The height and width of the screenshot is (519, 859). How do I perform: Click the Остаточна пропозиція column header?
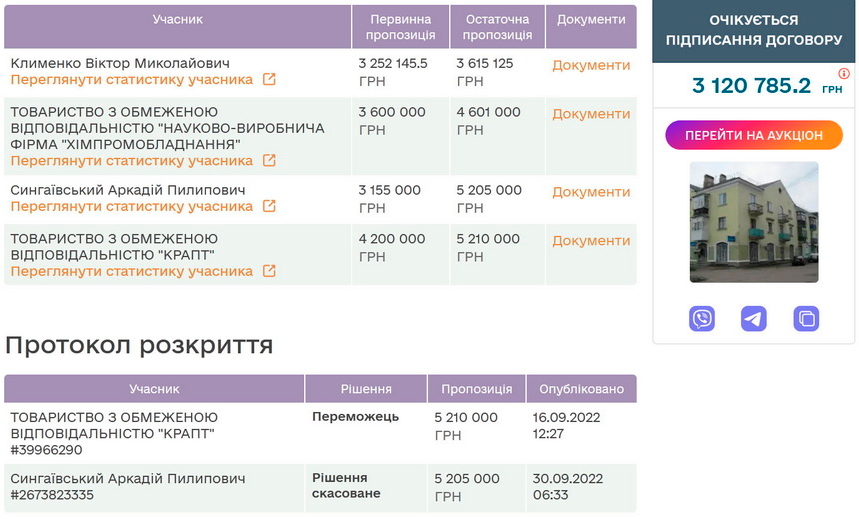[497, 27]
